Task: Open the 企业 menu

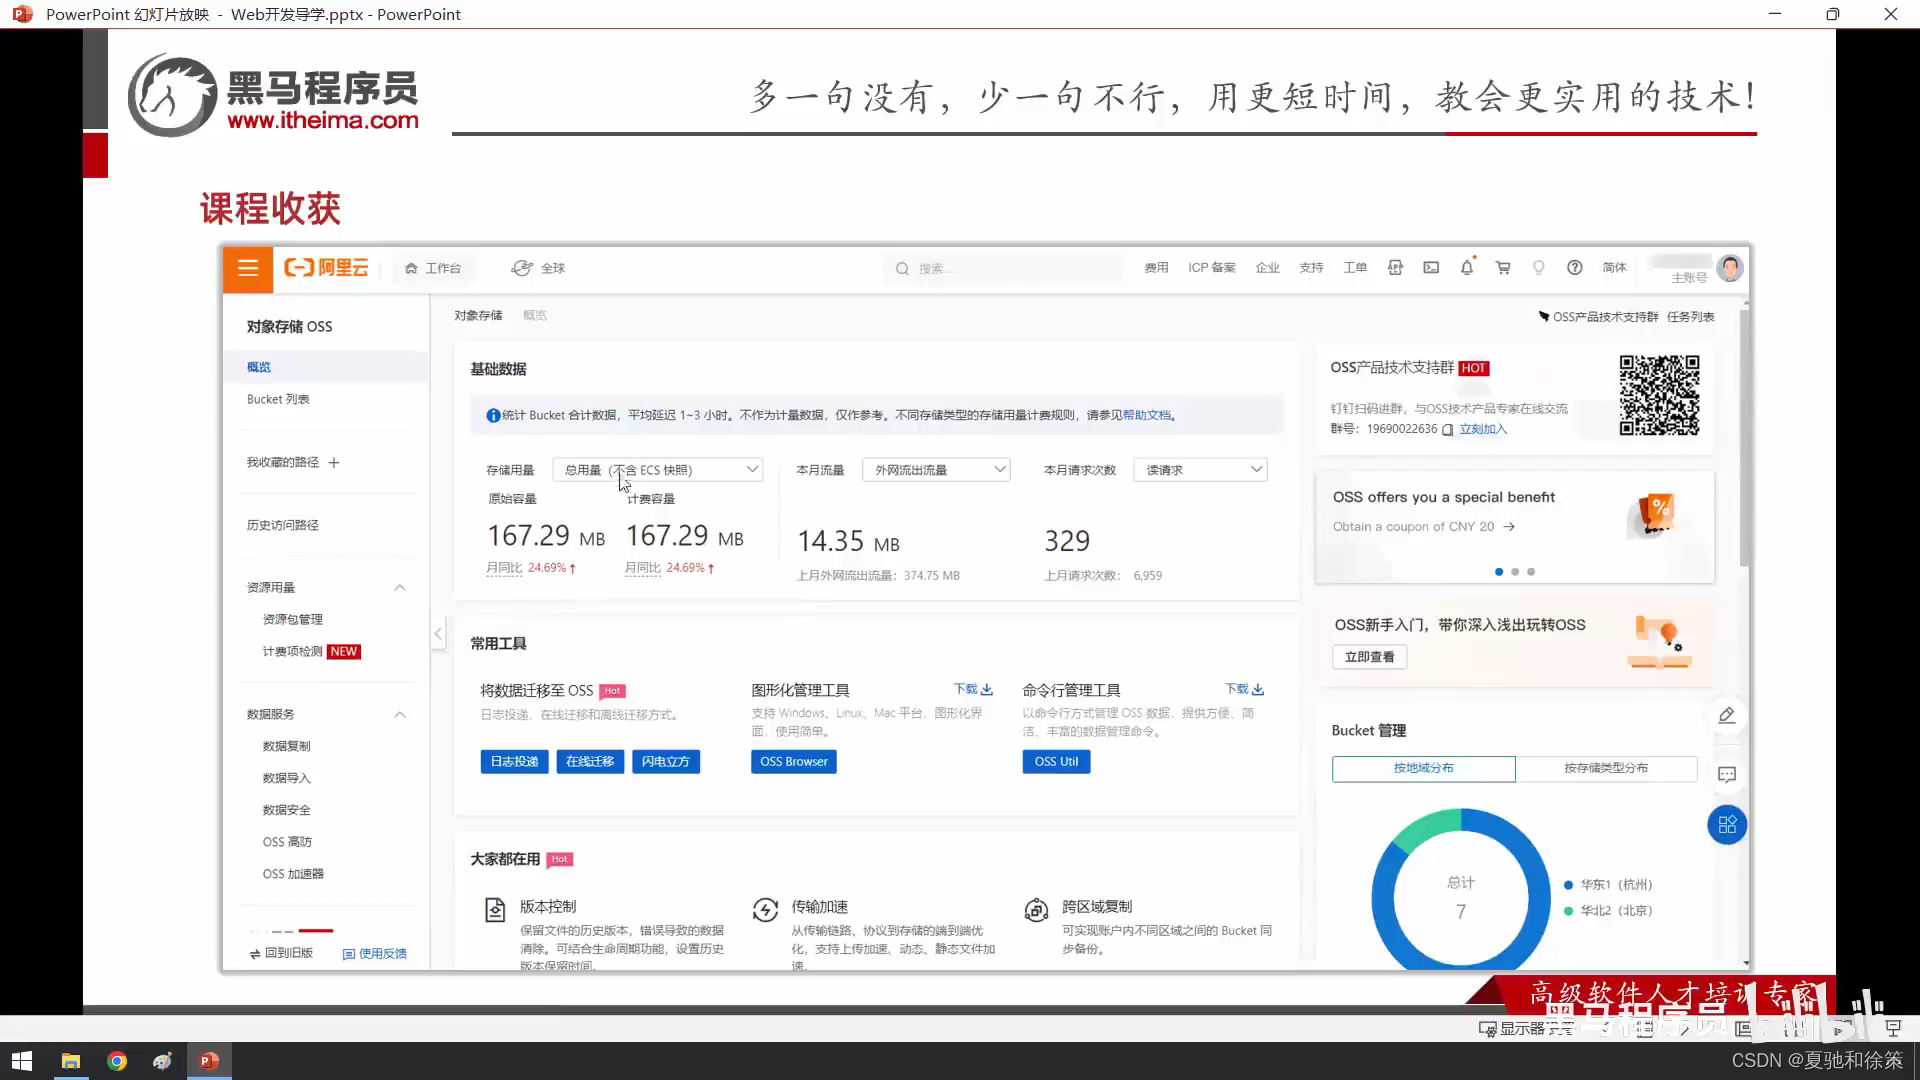Action: 1267,268
